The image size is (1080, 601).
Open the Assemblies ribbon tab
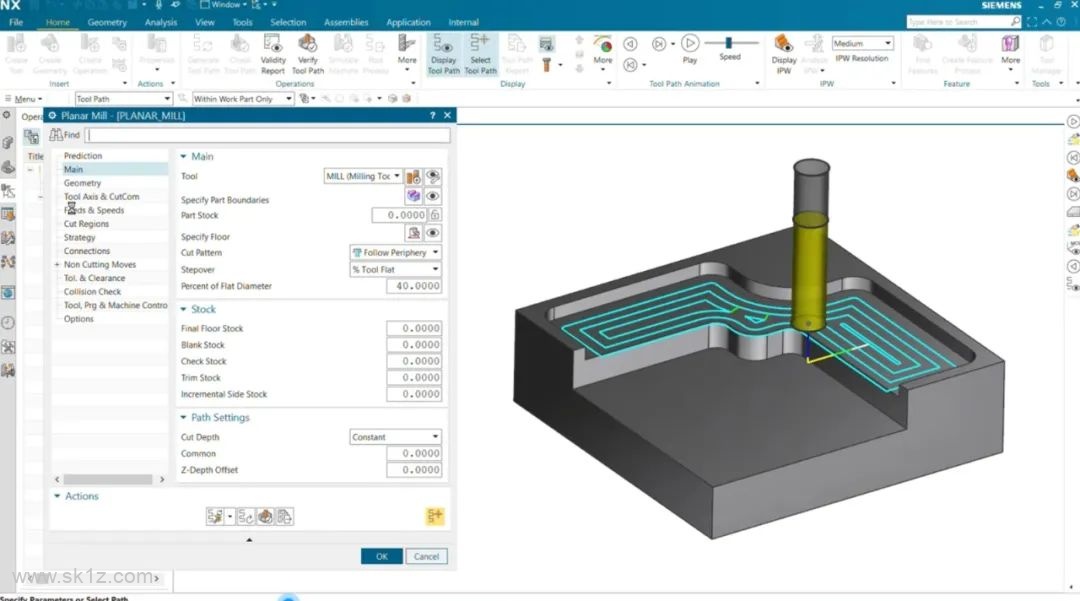346,22
